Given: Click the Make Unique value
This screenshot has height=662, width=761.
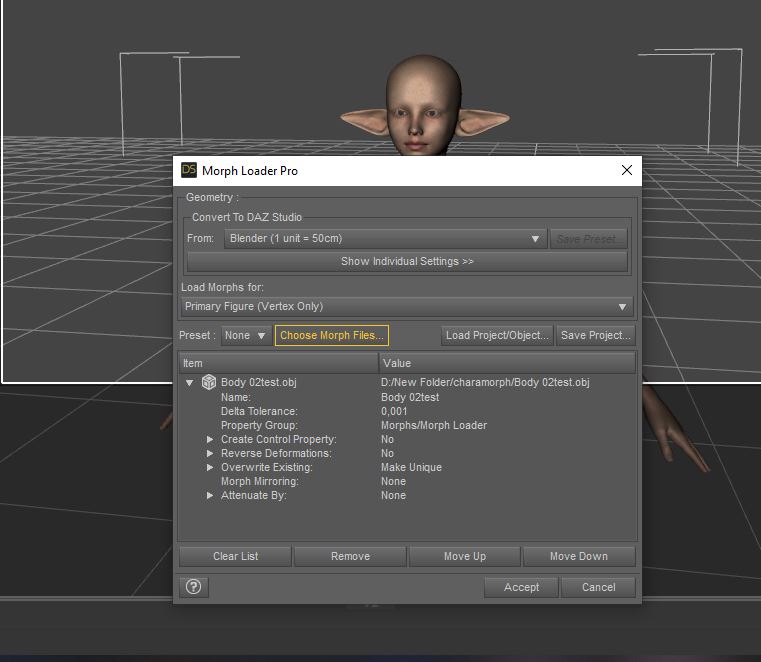Looking at the screenshot, I should coord(411,467).
